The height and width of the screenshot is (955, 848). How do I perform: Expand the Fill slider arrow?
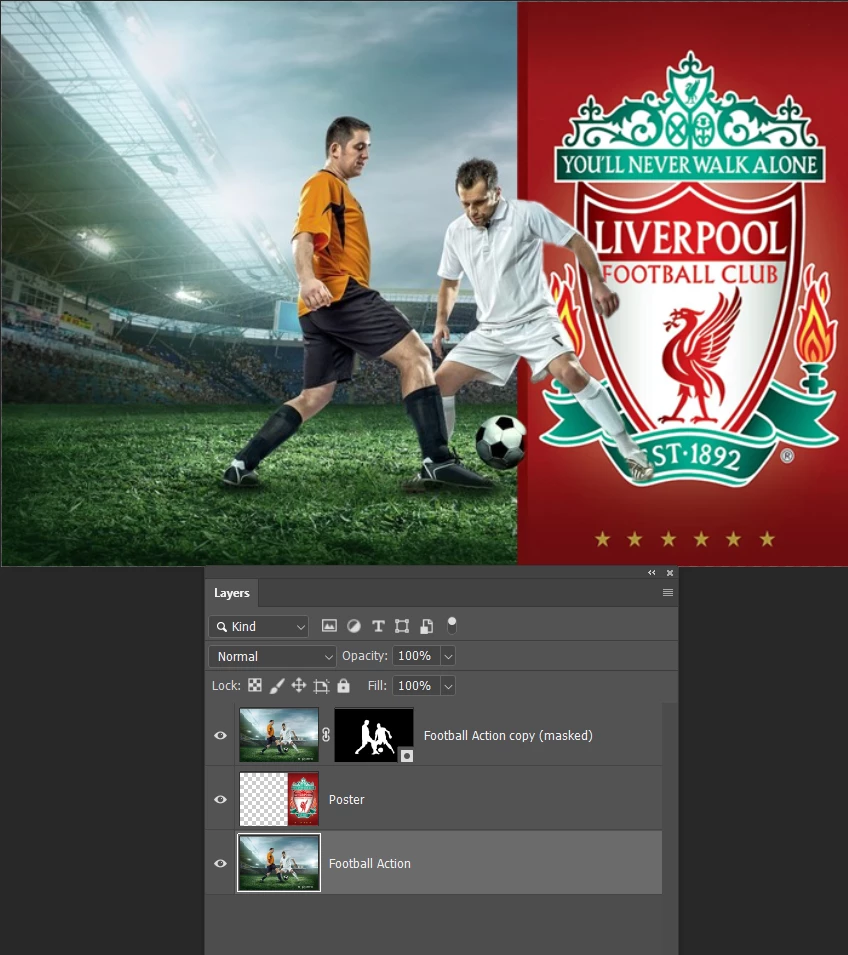[x=448, y=686]
